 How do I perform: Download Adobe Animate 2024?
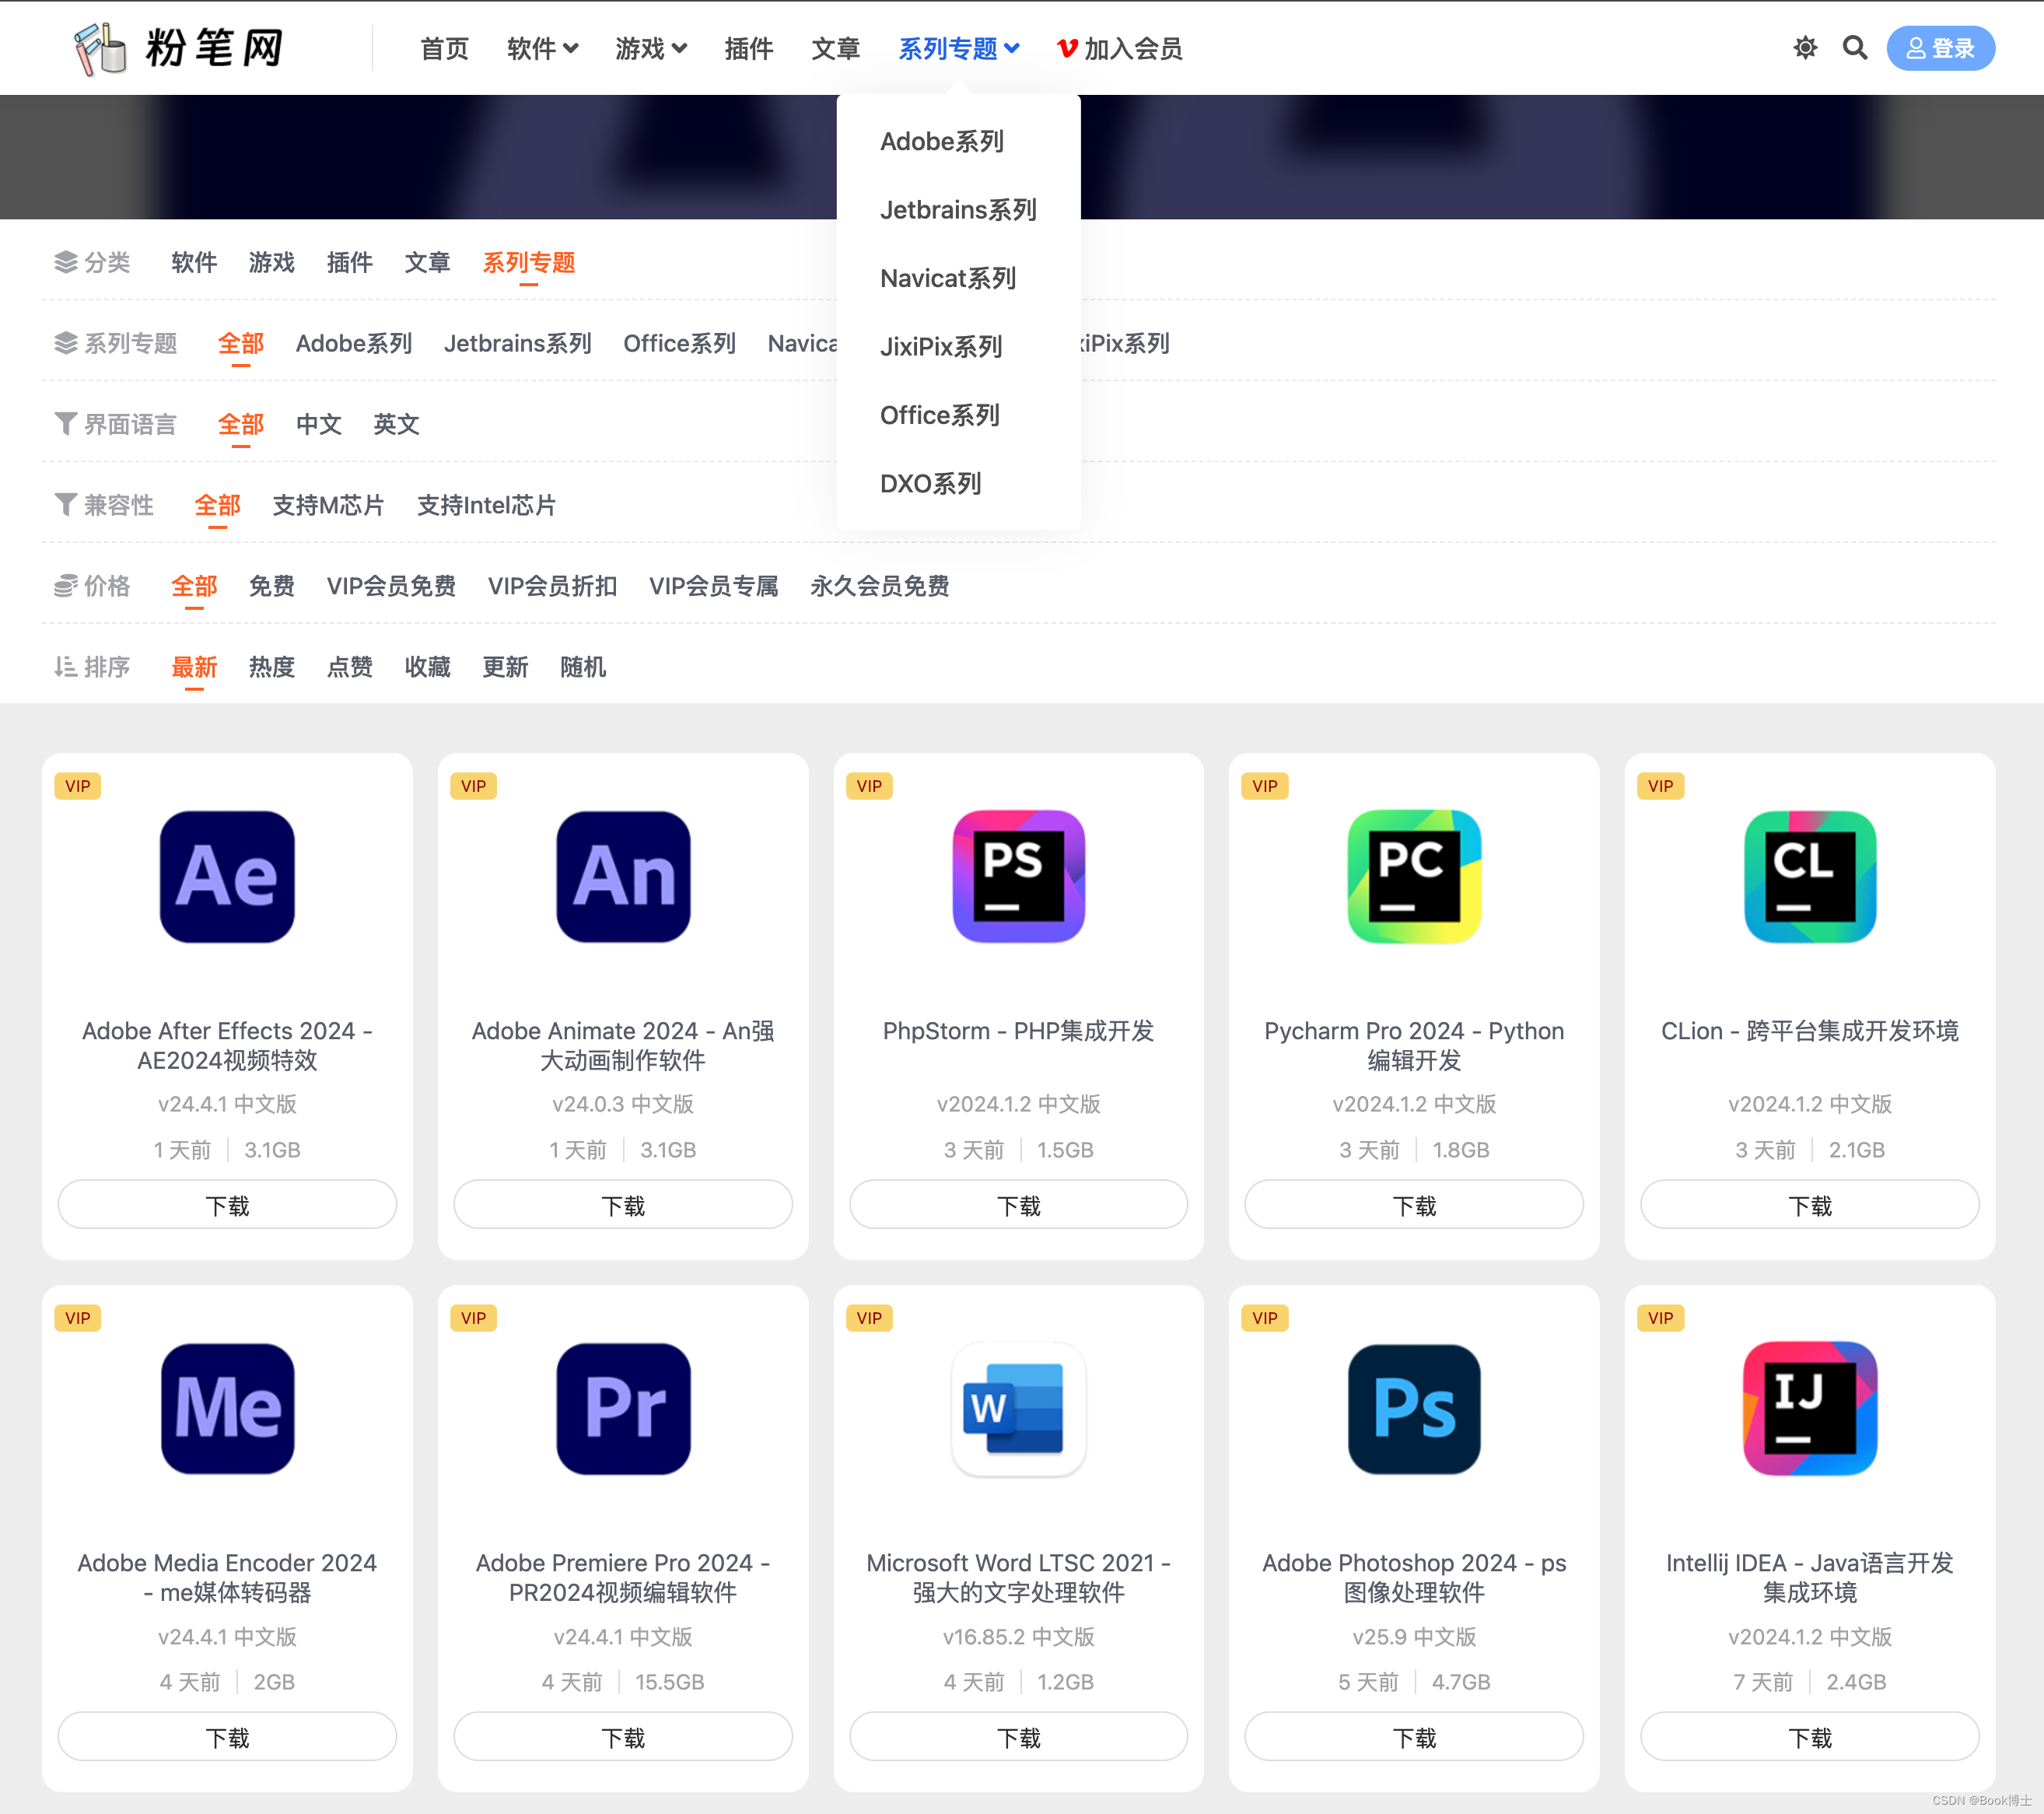(x=623, y=1205)
